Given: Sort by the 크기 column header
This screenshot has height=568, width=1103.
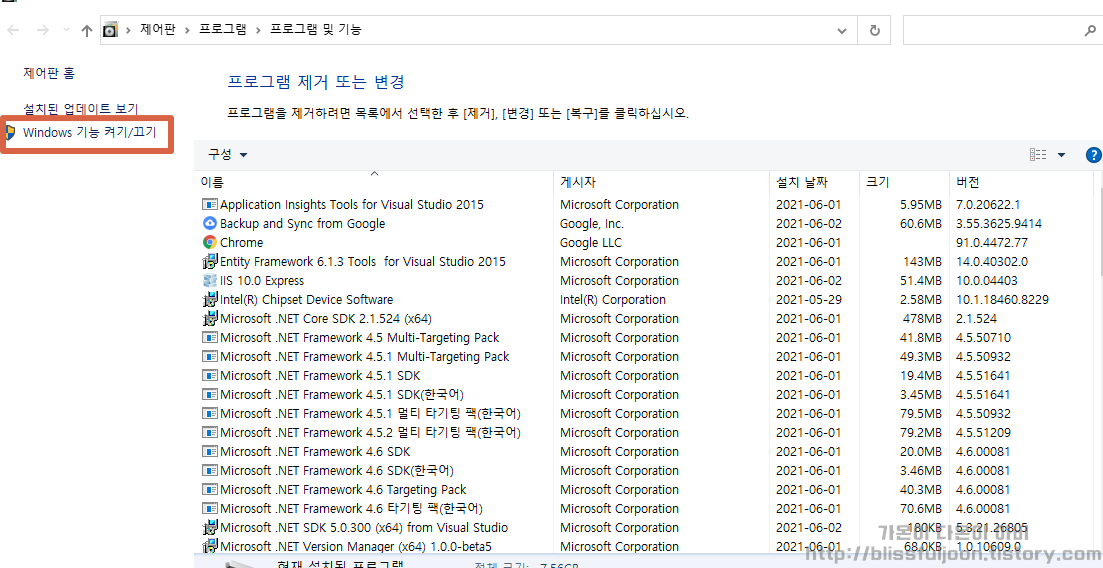Looking at the screenshot, I should pyautogui.click(x=904, y=182).
